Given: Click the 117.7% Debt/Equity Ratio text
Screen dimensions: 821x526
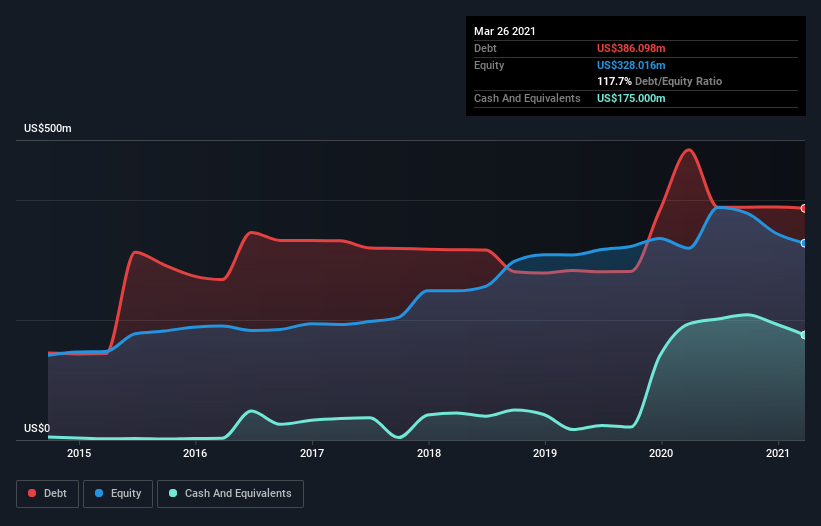Looking at the screenshot, I should click(x=659, y=81).
